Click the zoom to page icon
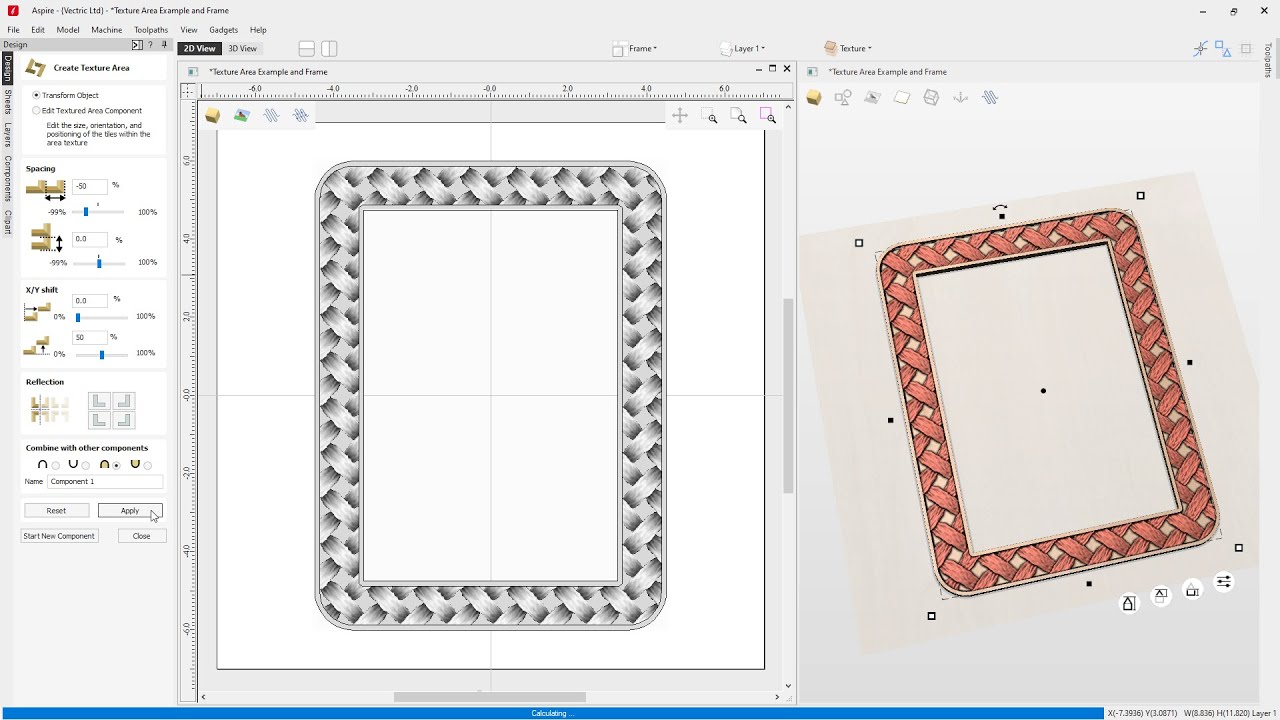1280x720 pixels. tap(739, 116)
